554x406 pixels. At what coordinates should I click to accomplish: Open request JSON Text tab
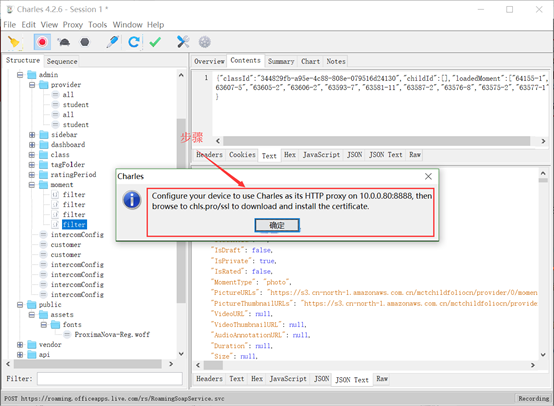[x=386, y=155]
